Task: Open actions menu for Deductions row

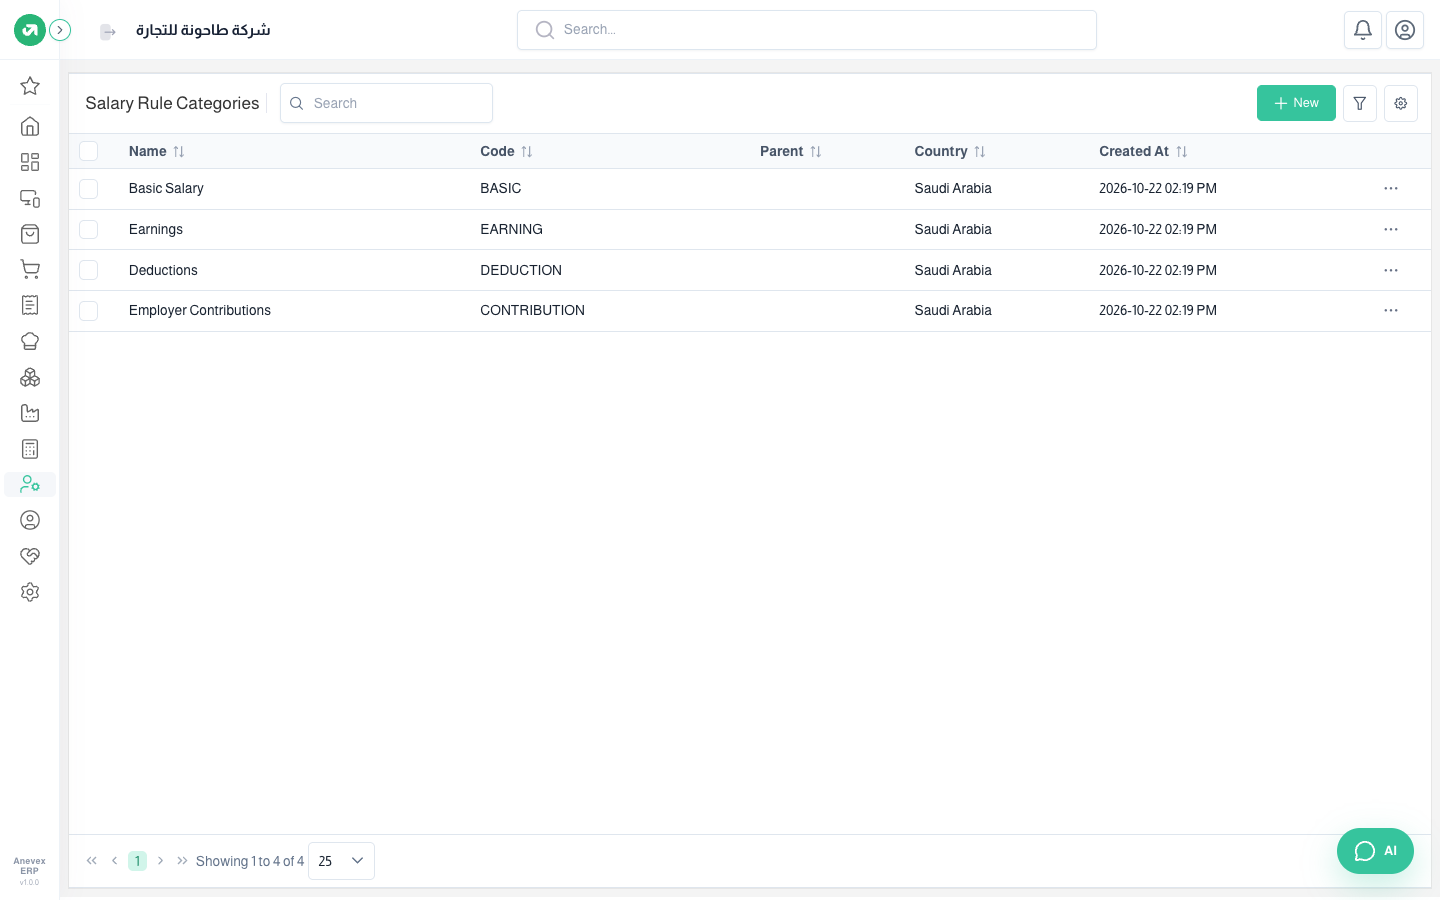Action: tap(1391, 270)
